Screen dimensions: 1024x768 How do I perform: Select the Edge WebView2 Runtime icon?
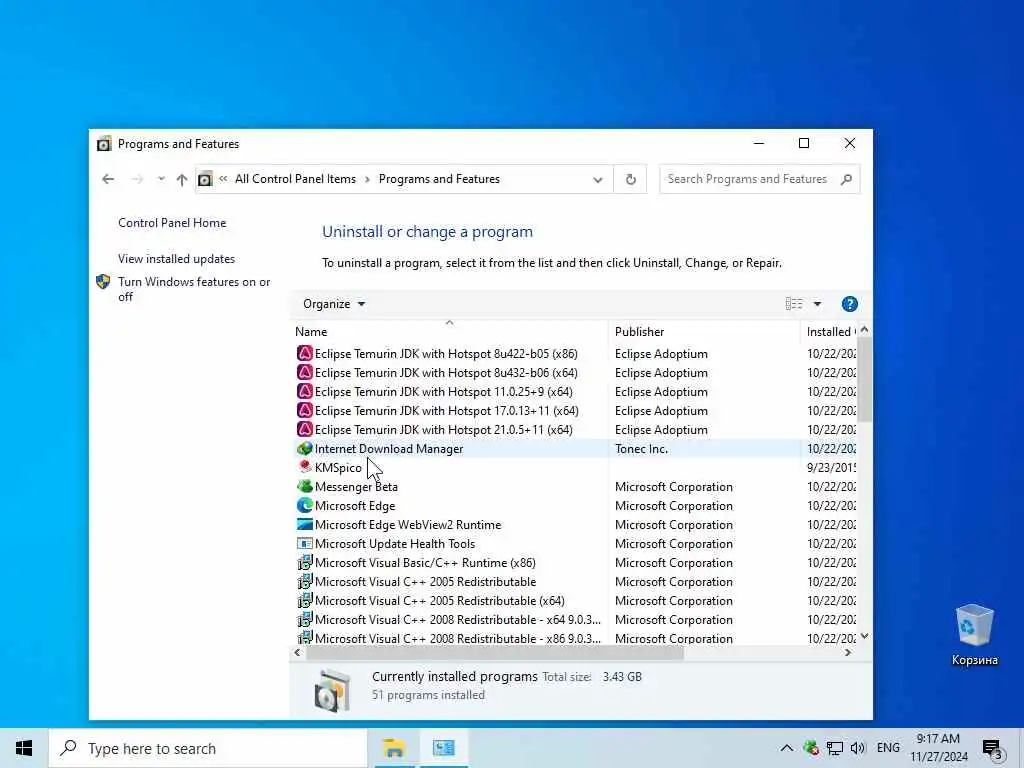pyautogui.click(x=304, y=524)
